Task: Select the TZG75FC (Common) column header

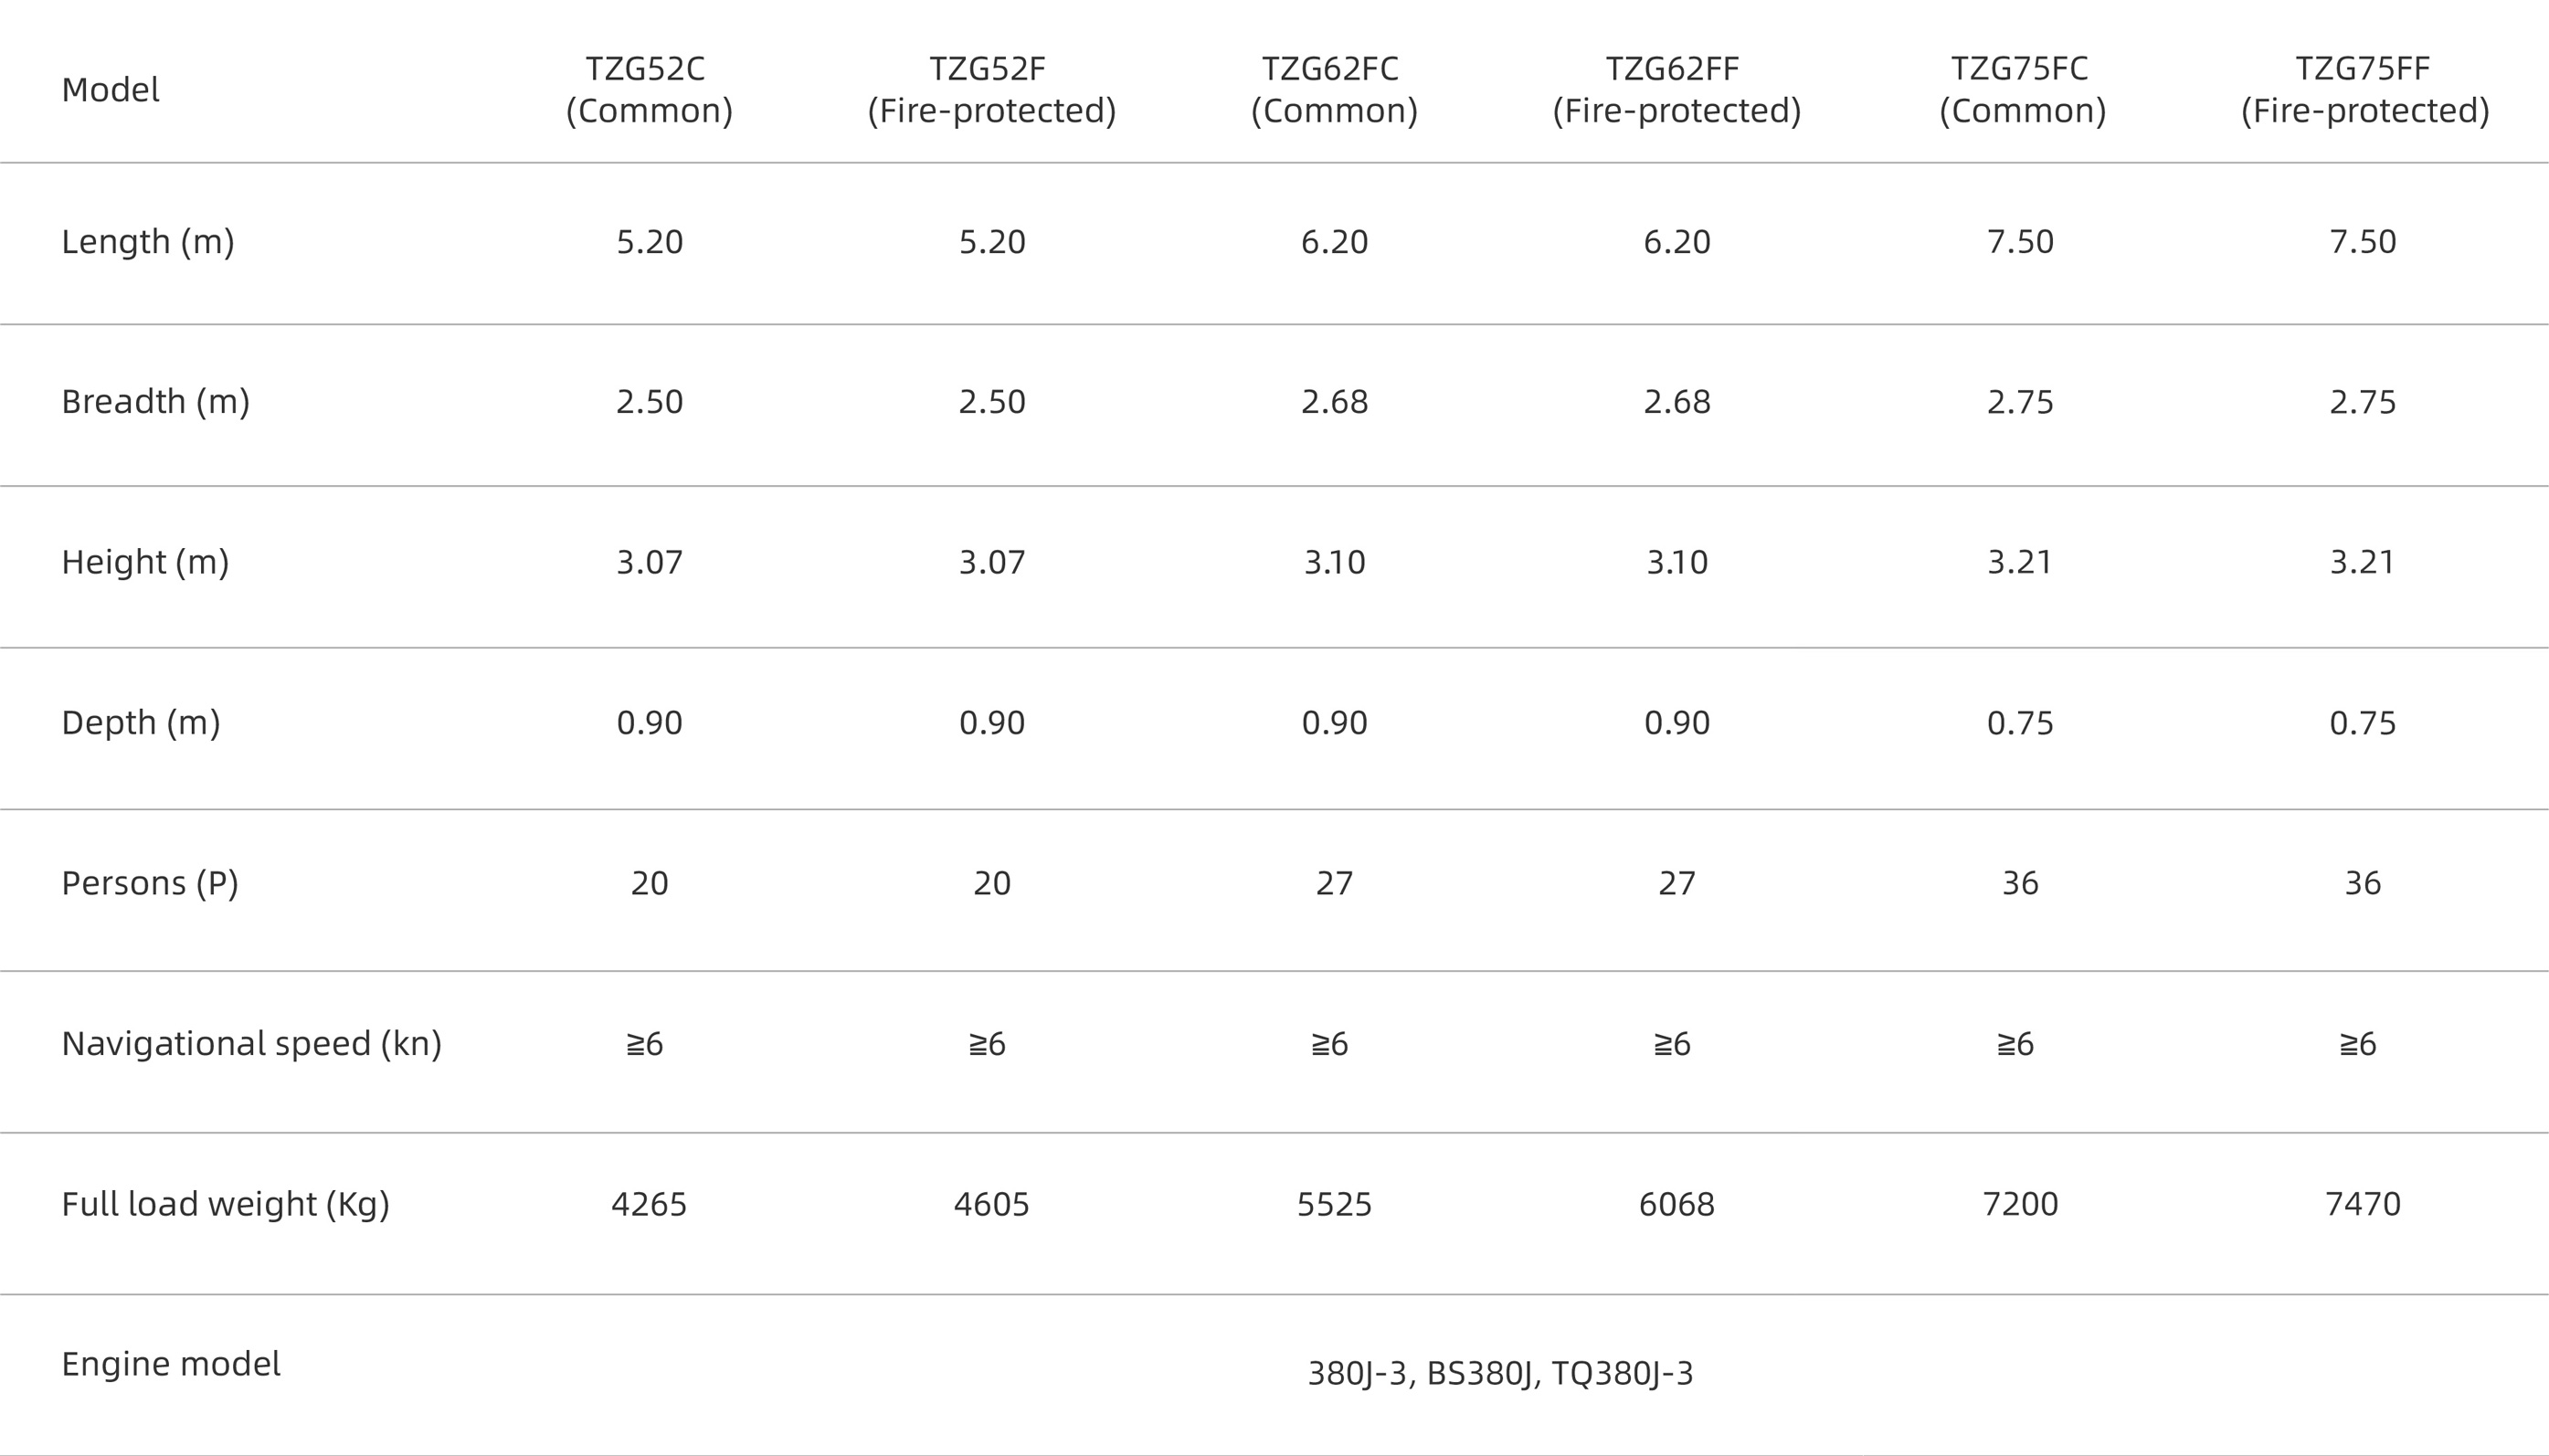Action: tap(2021, 89)
